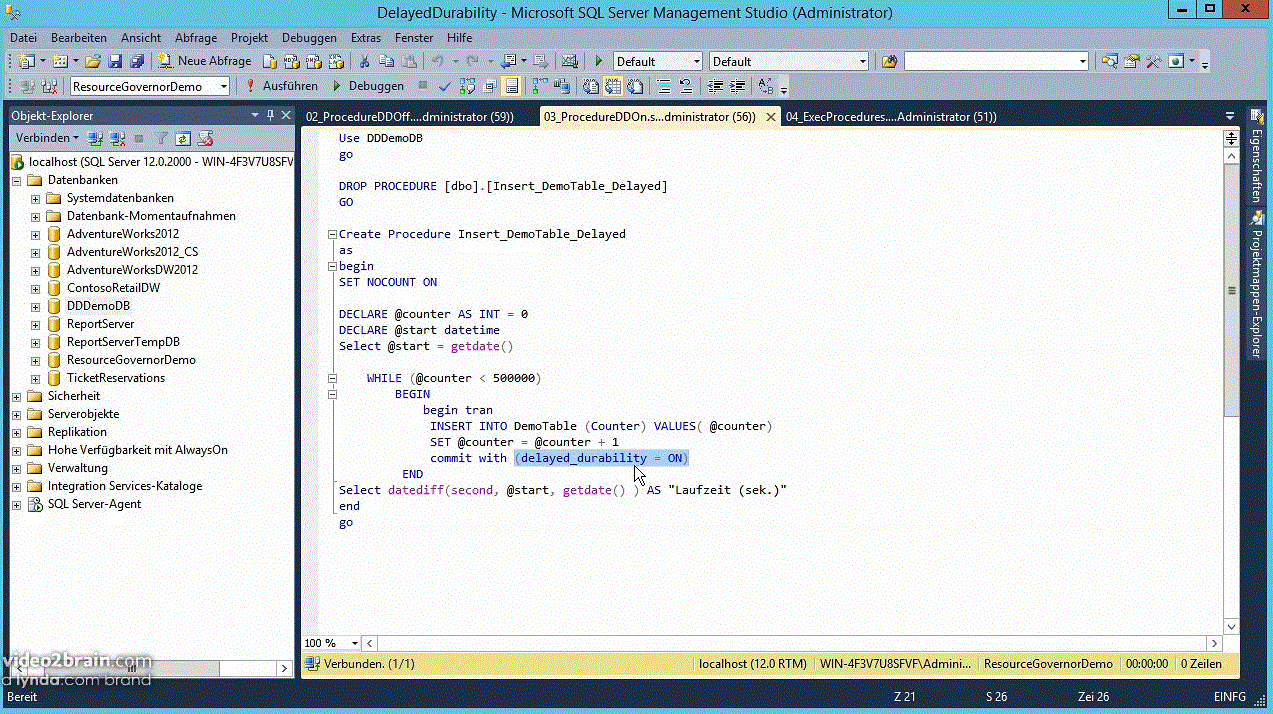
Task: Toggle include actual execution plan
Action: (x=540, y=86)
